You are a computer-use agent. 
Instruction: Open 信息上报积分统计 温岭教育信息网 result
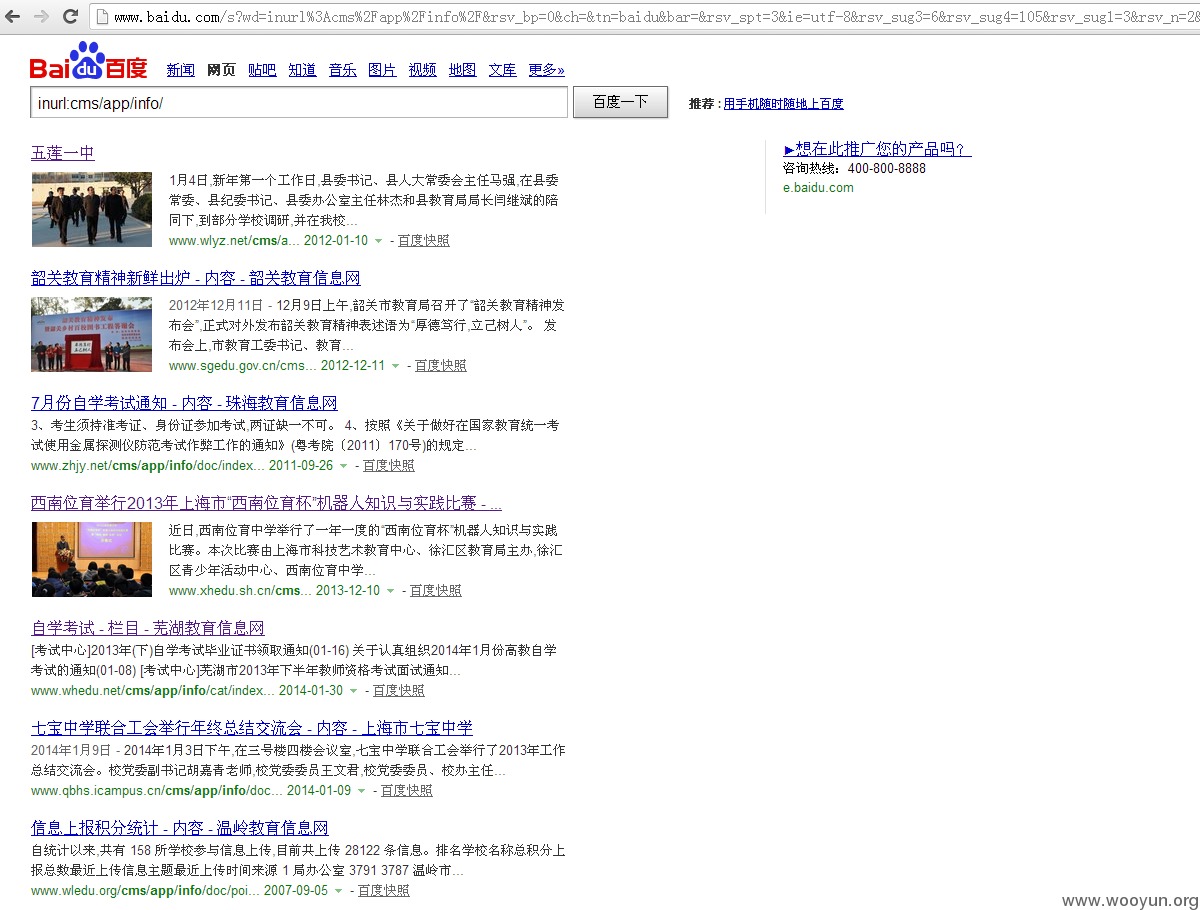tap(180, 828)
